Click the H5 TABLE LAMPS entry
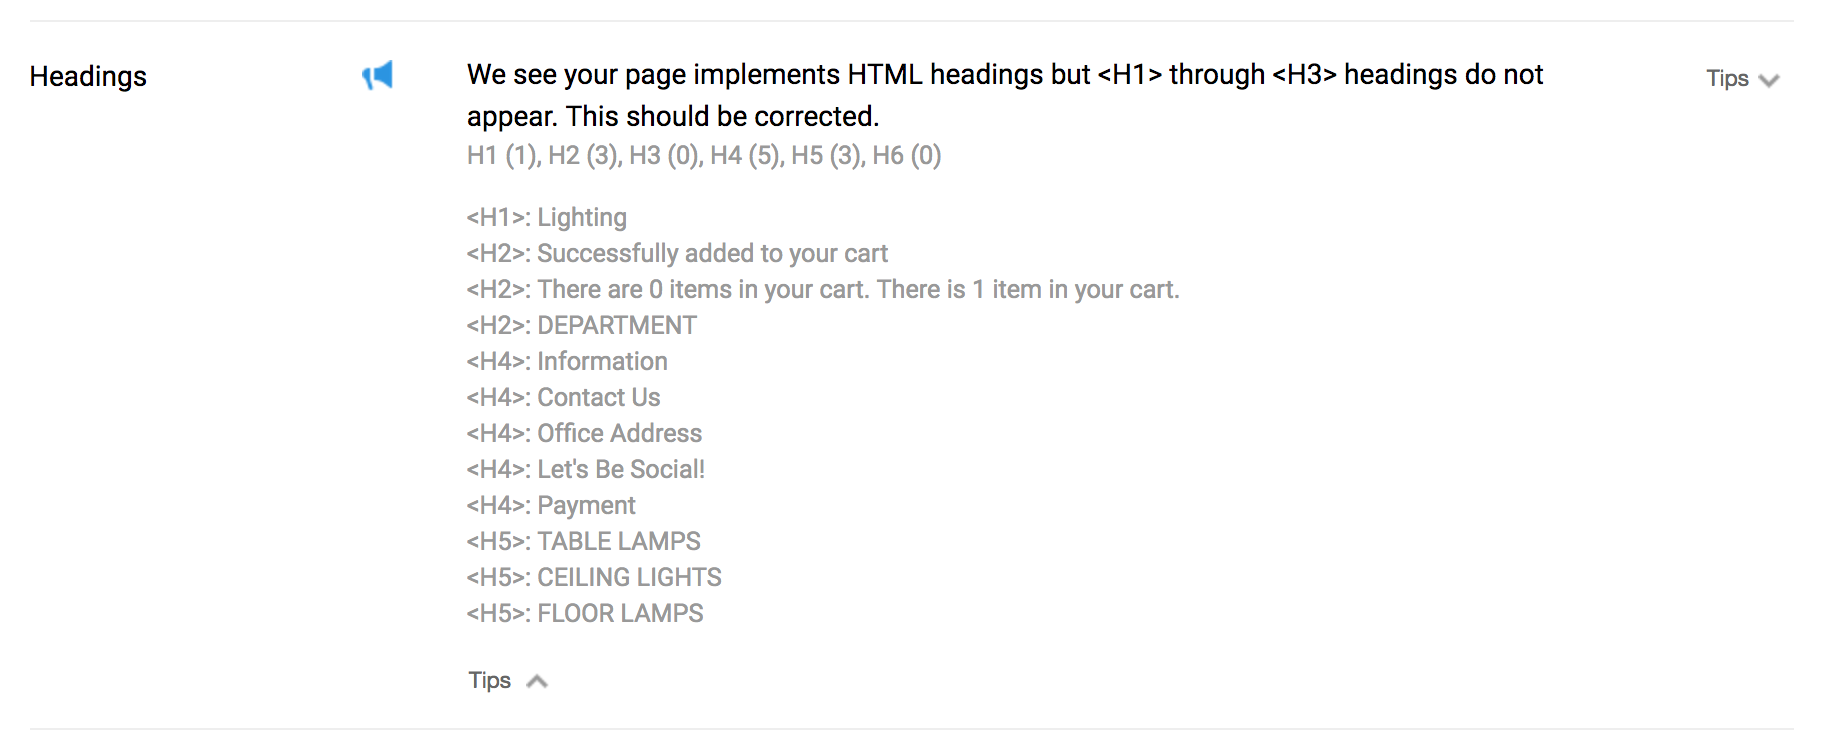This screenshot has height=740, width=1822. click(x=583, y=541)
